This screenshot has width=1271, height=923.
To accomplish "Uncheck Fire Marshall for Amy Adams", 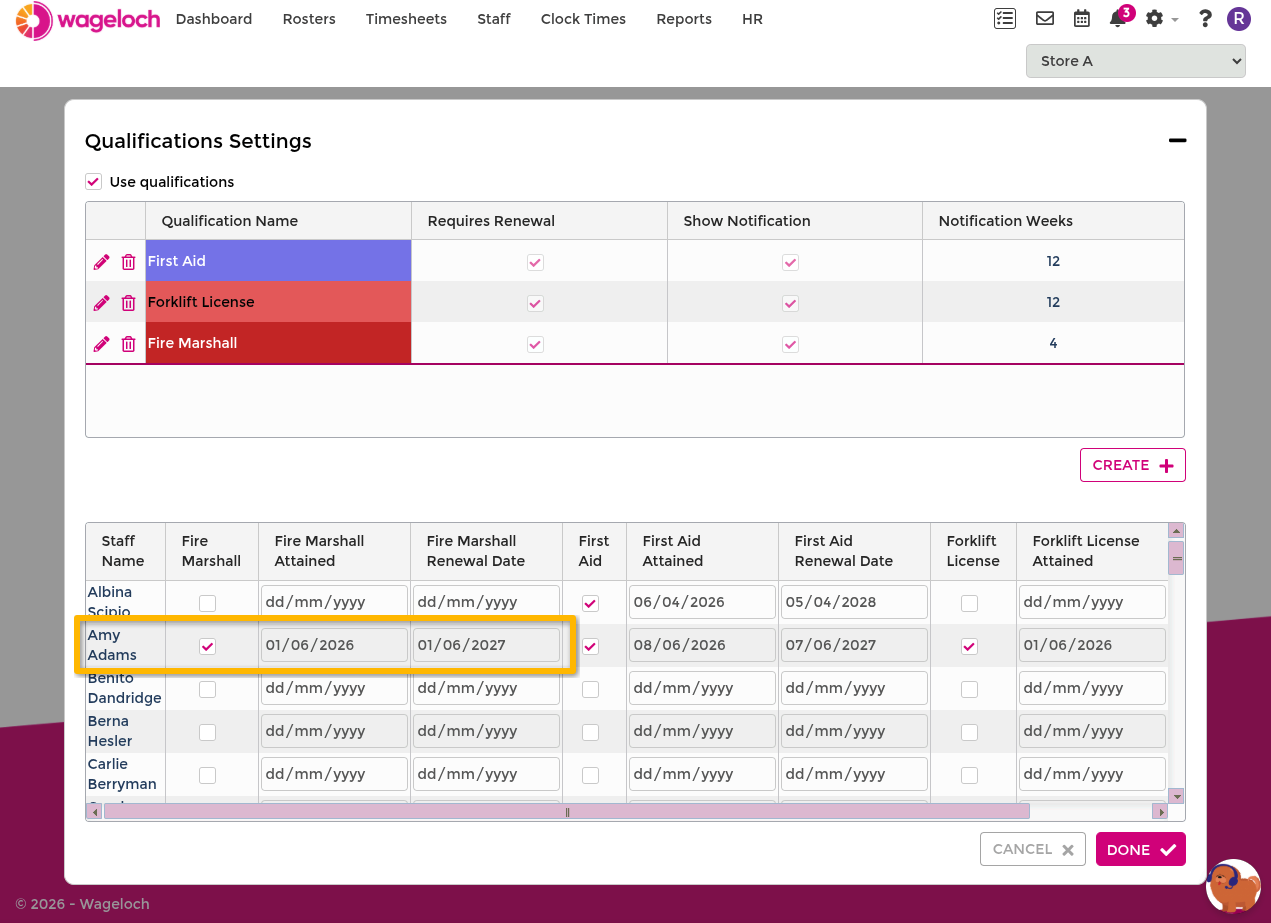I will 207,646.
